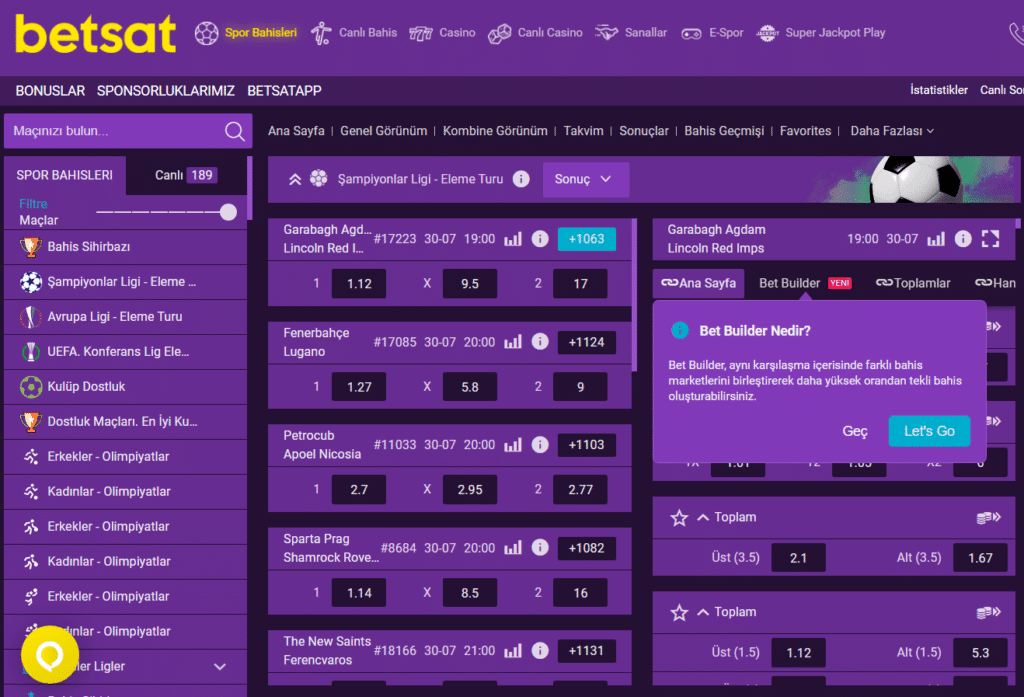Switch to Bet Builder tab

(805, 284)
